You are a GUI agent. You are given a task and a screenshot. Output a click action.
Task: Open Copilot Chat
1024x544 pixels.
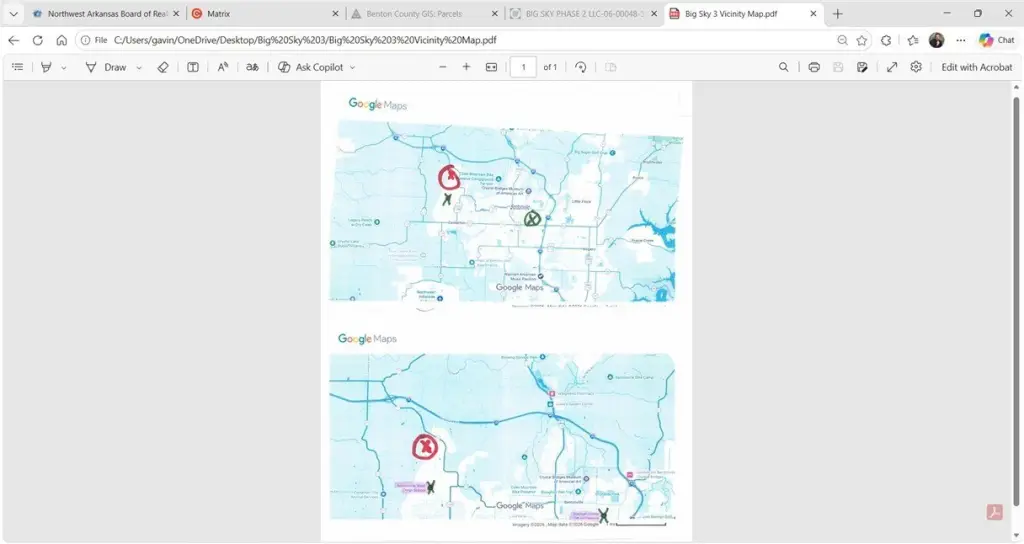click(x=997, y=40)
